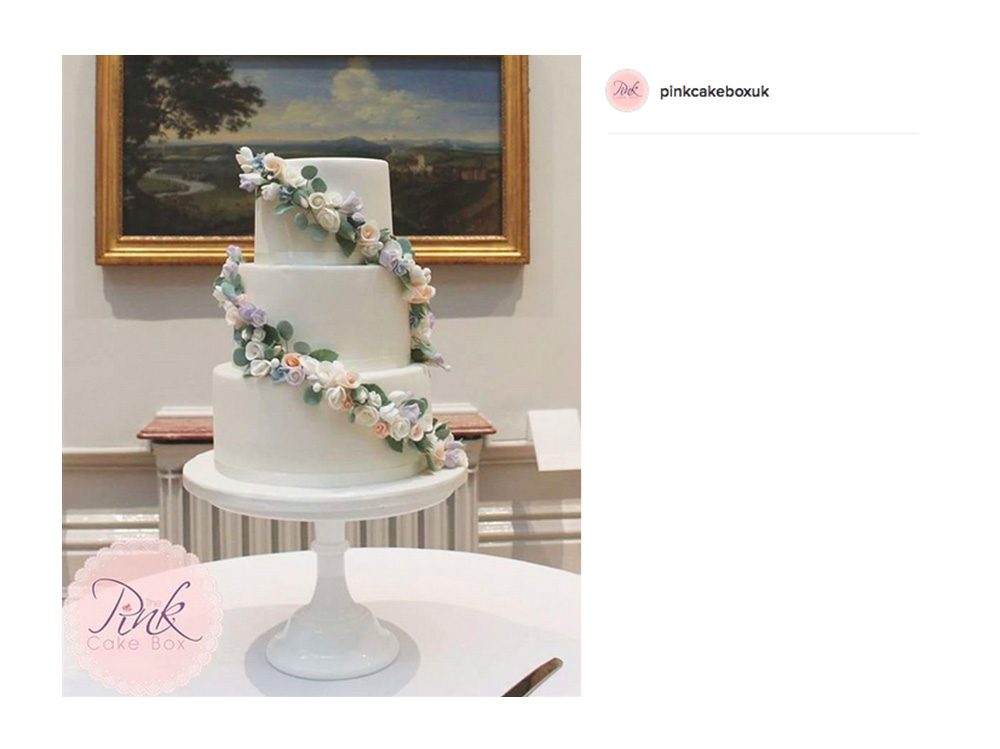Image resolution: width=1000 pixels, height=749 pixels.
Task: Open the pinkcakeboxuk profile avatar
Action: pyautogui.click(x=627, y=91)
